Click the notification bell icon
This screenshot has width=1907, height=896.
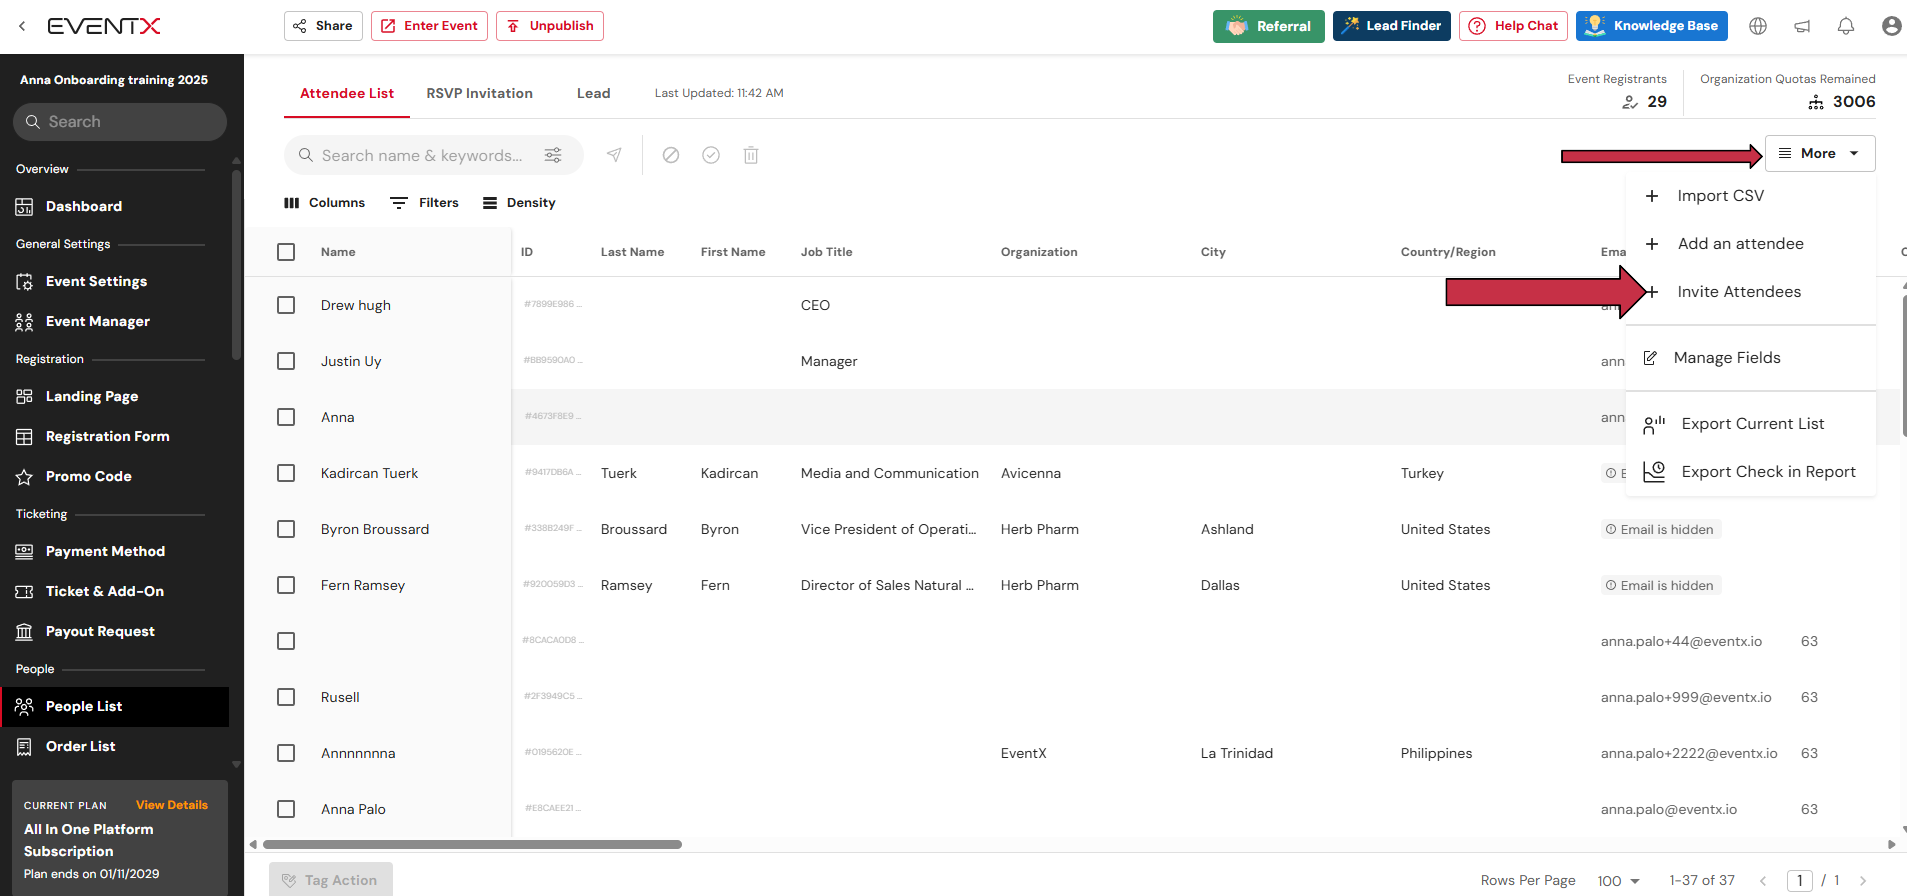tap(1846, 26)
